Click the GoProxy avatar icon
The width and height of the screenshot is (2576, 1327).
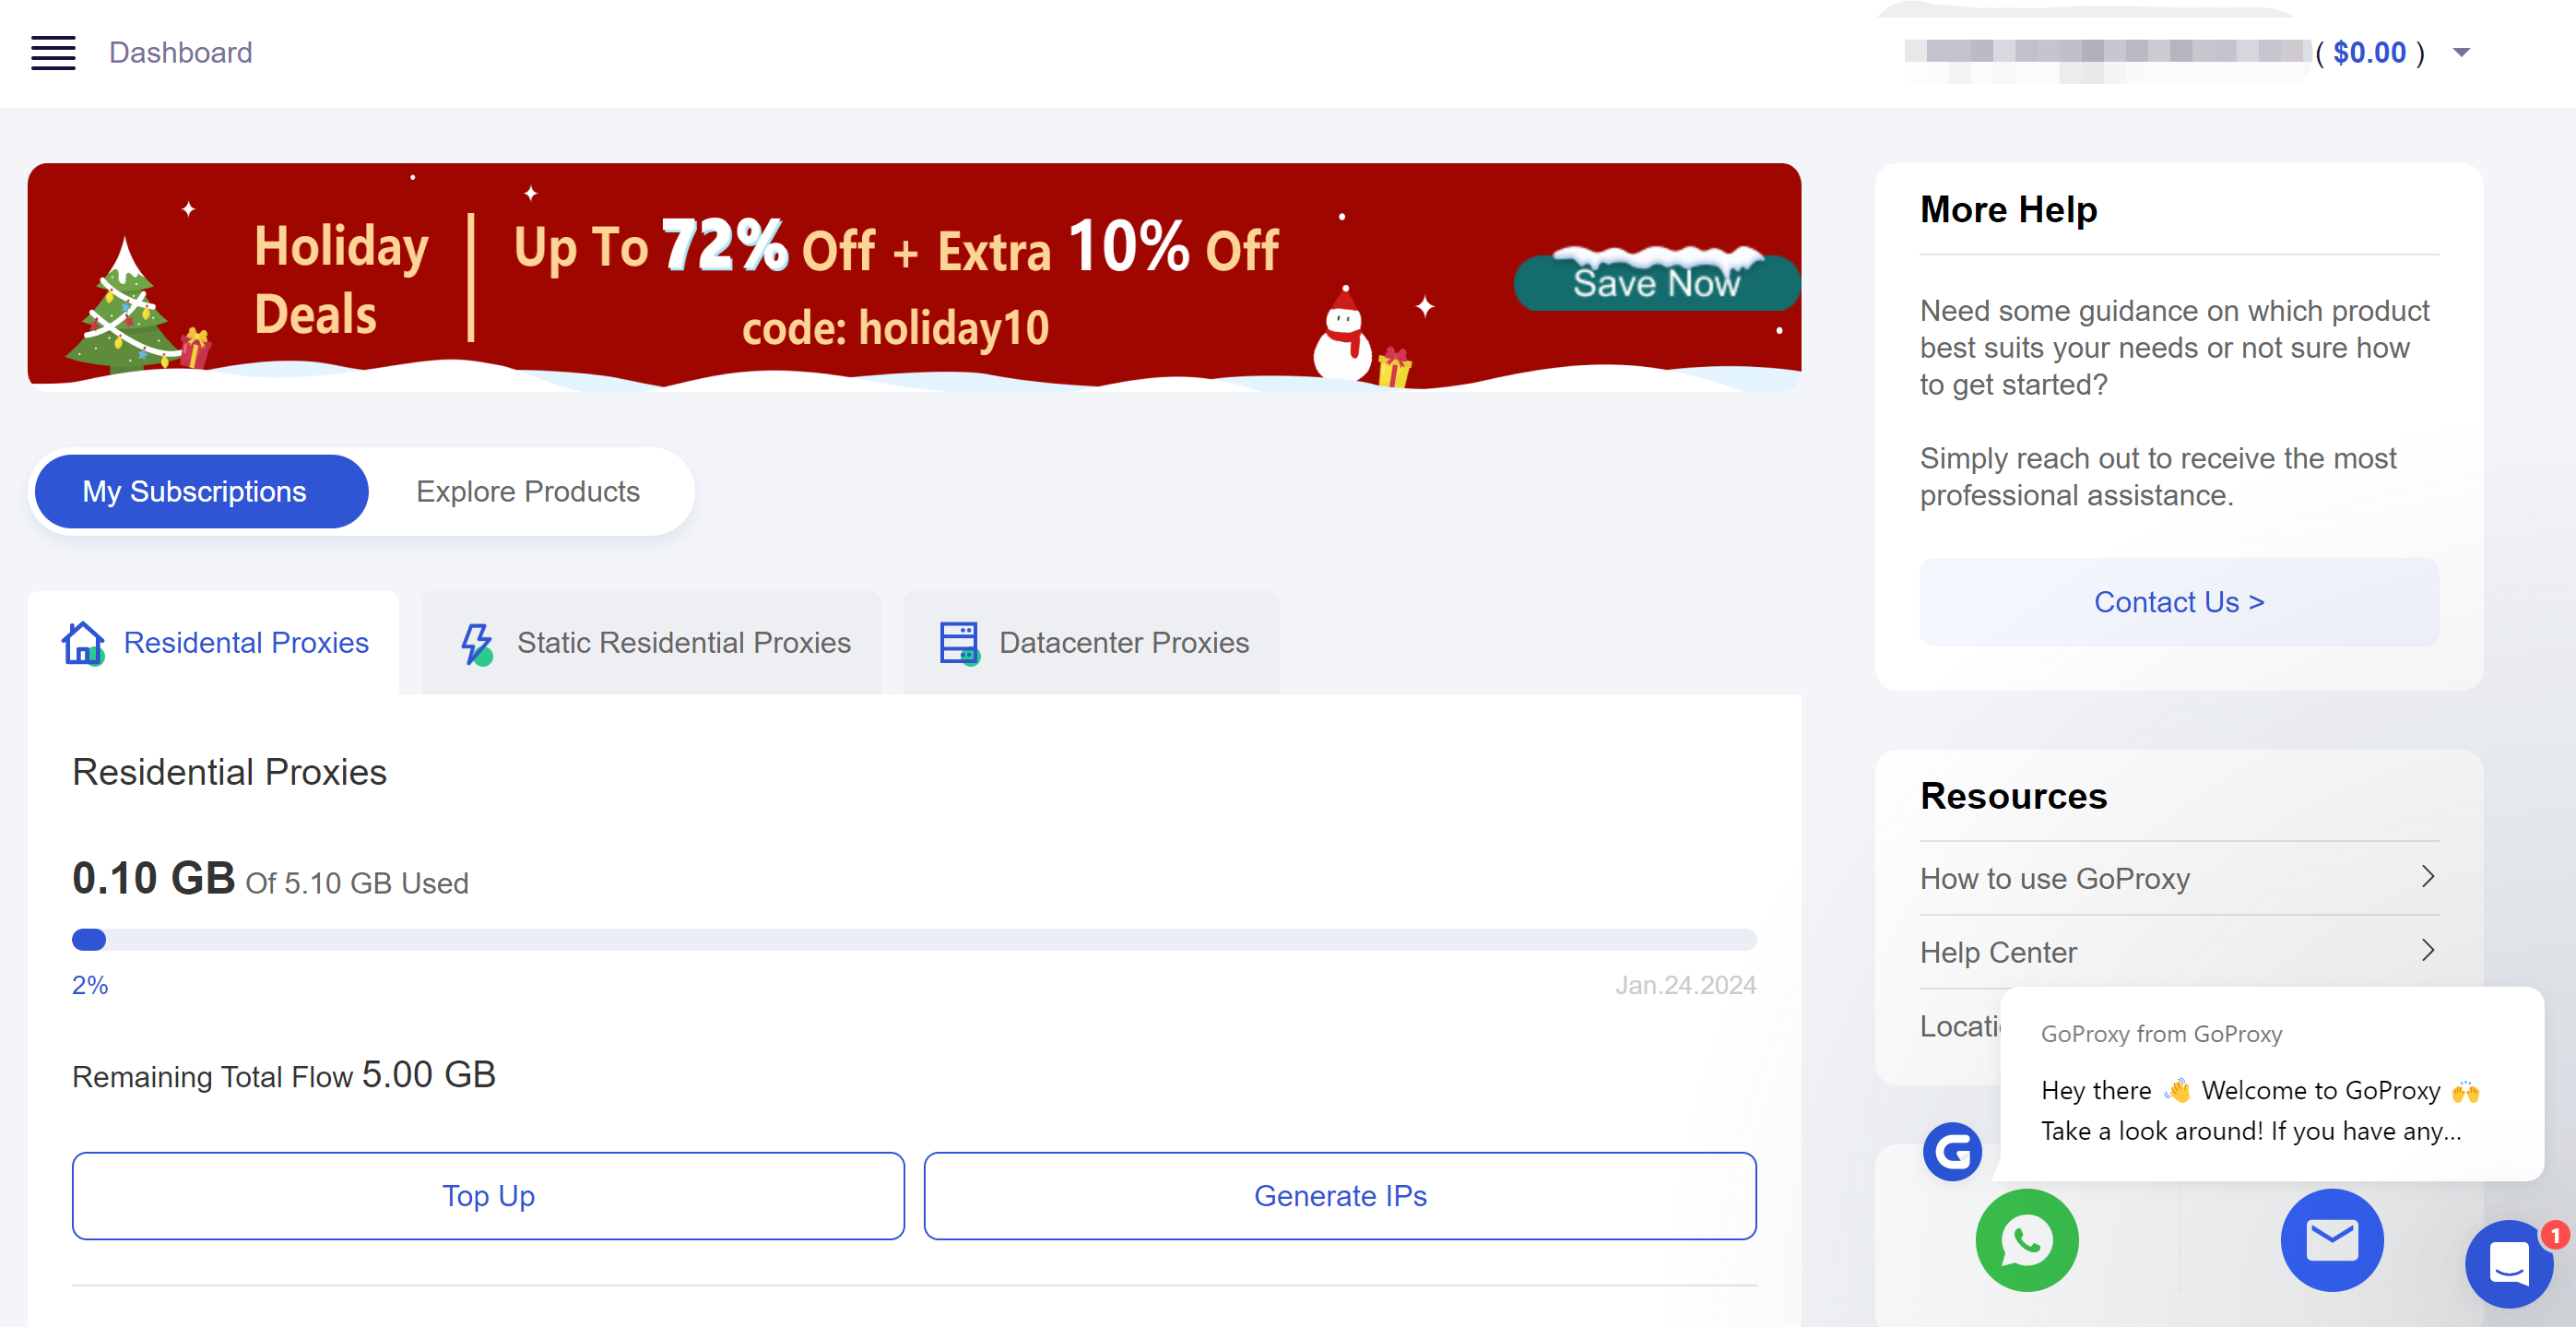1952,1151
